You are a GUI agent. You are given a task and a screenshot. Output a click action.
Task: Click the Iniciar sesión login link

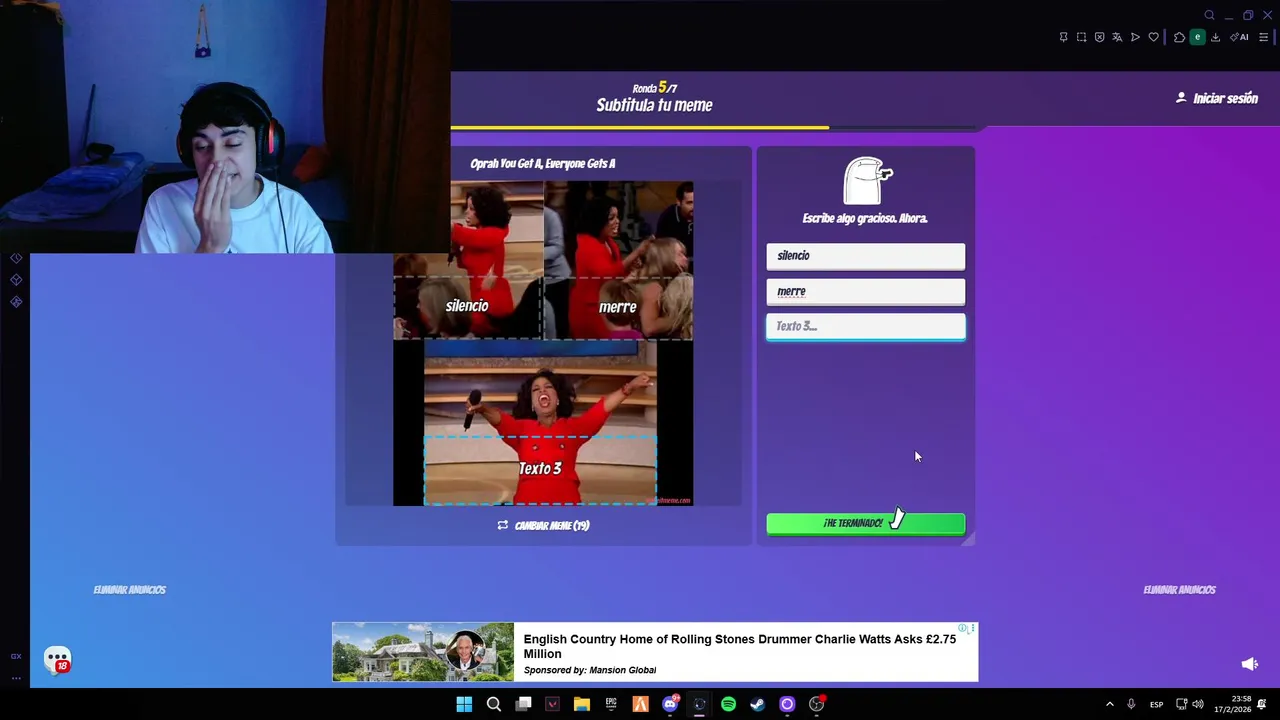point(1217,98)
